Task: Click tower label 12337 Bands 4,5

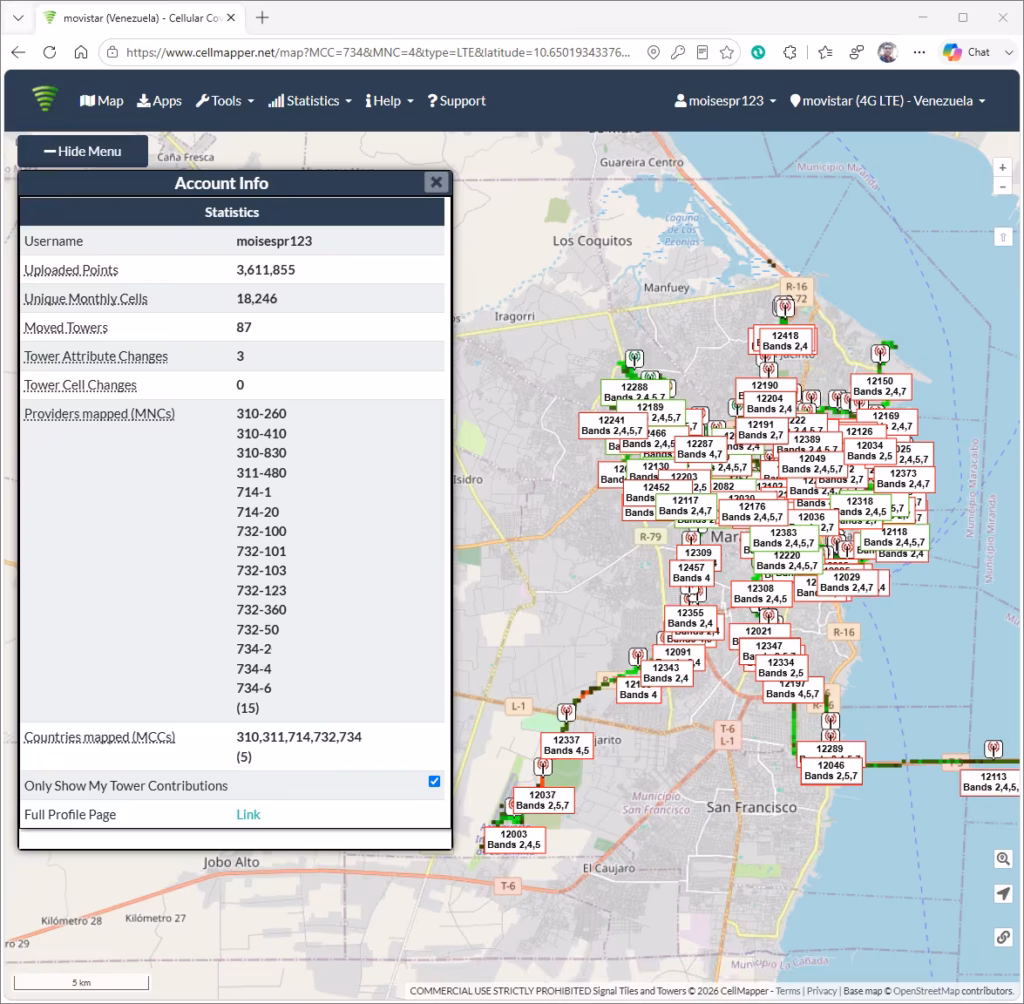Action: 566,745
